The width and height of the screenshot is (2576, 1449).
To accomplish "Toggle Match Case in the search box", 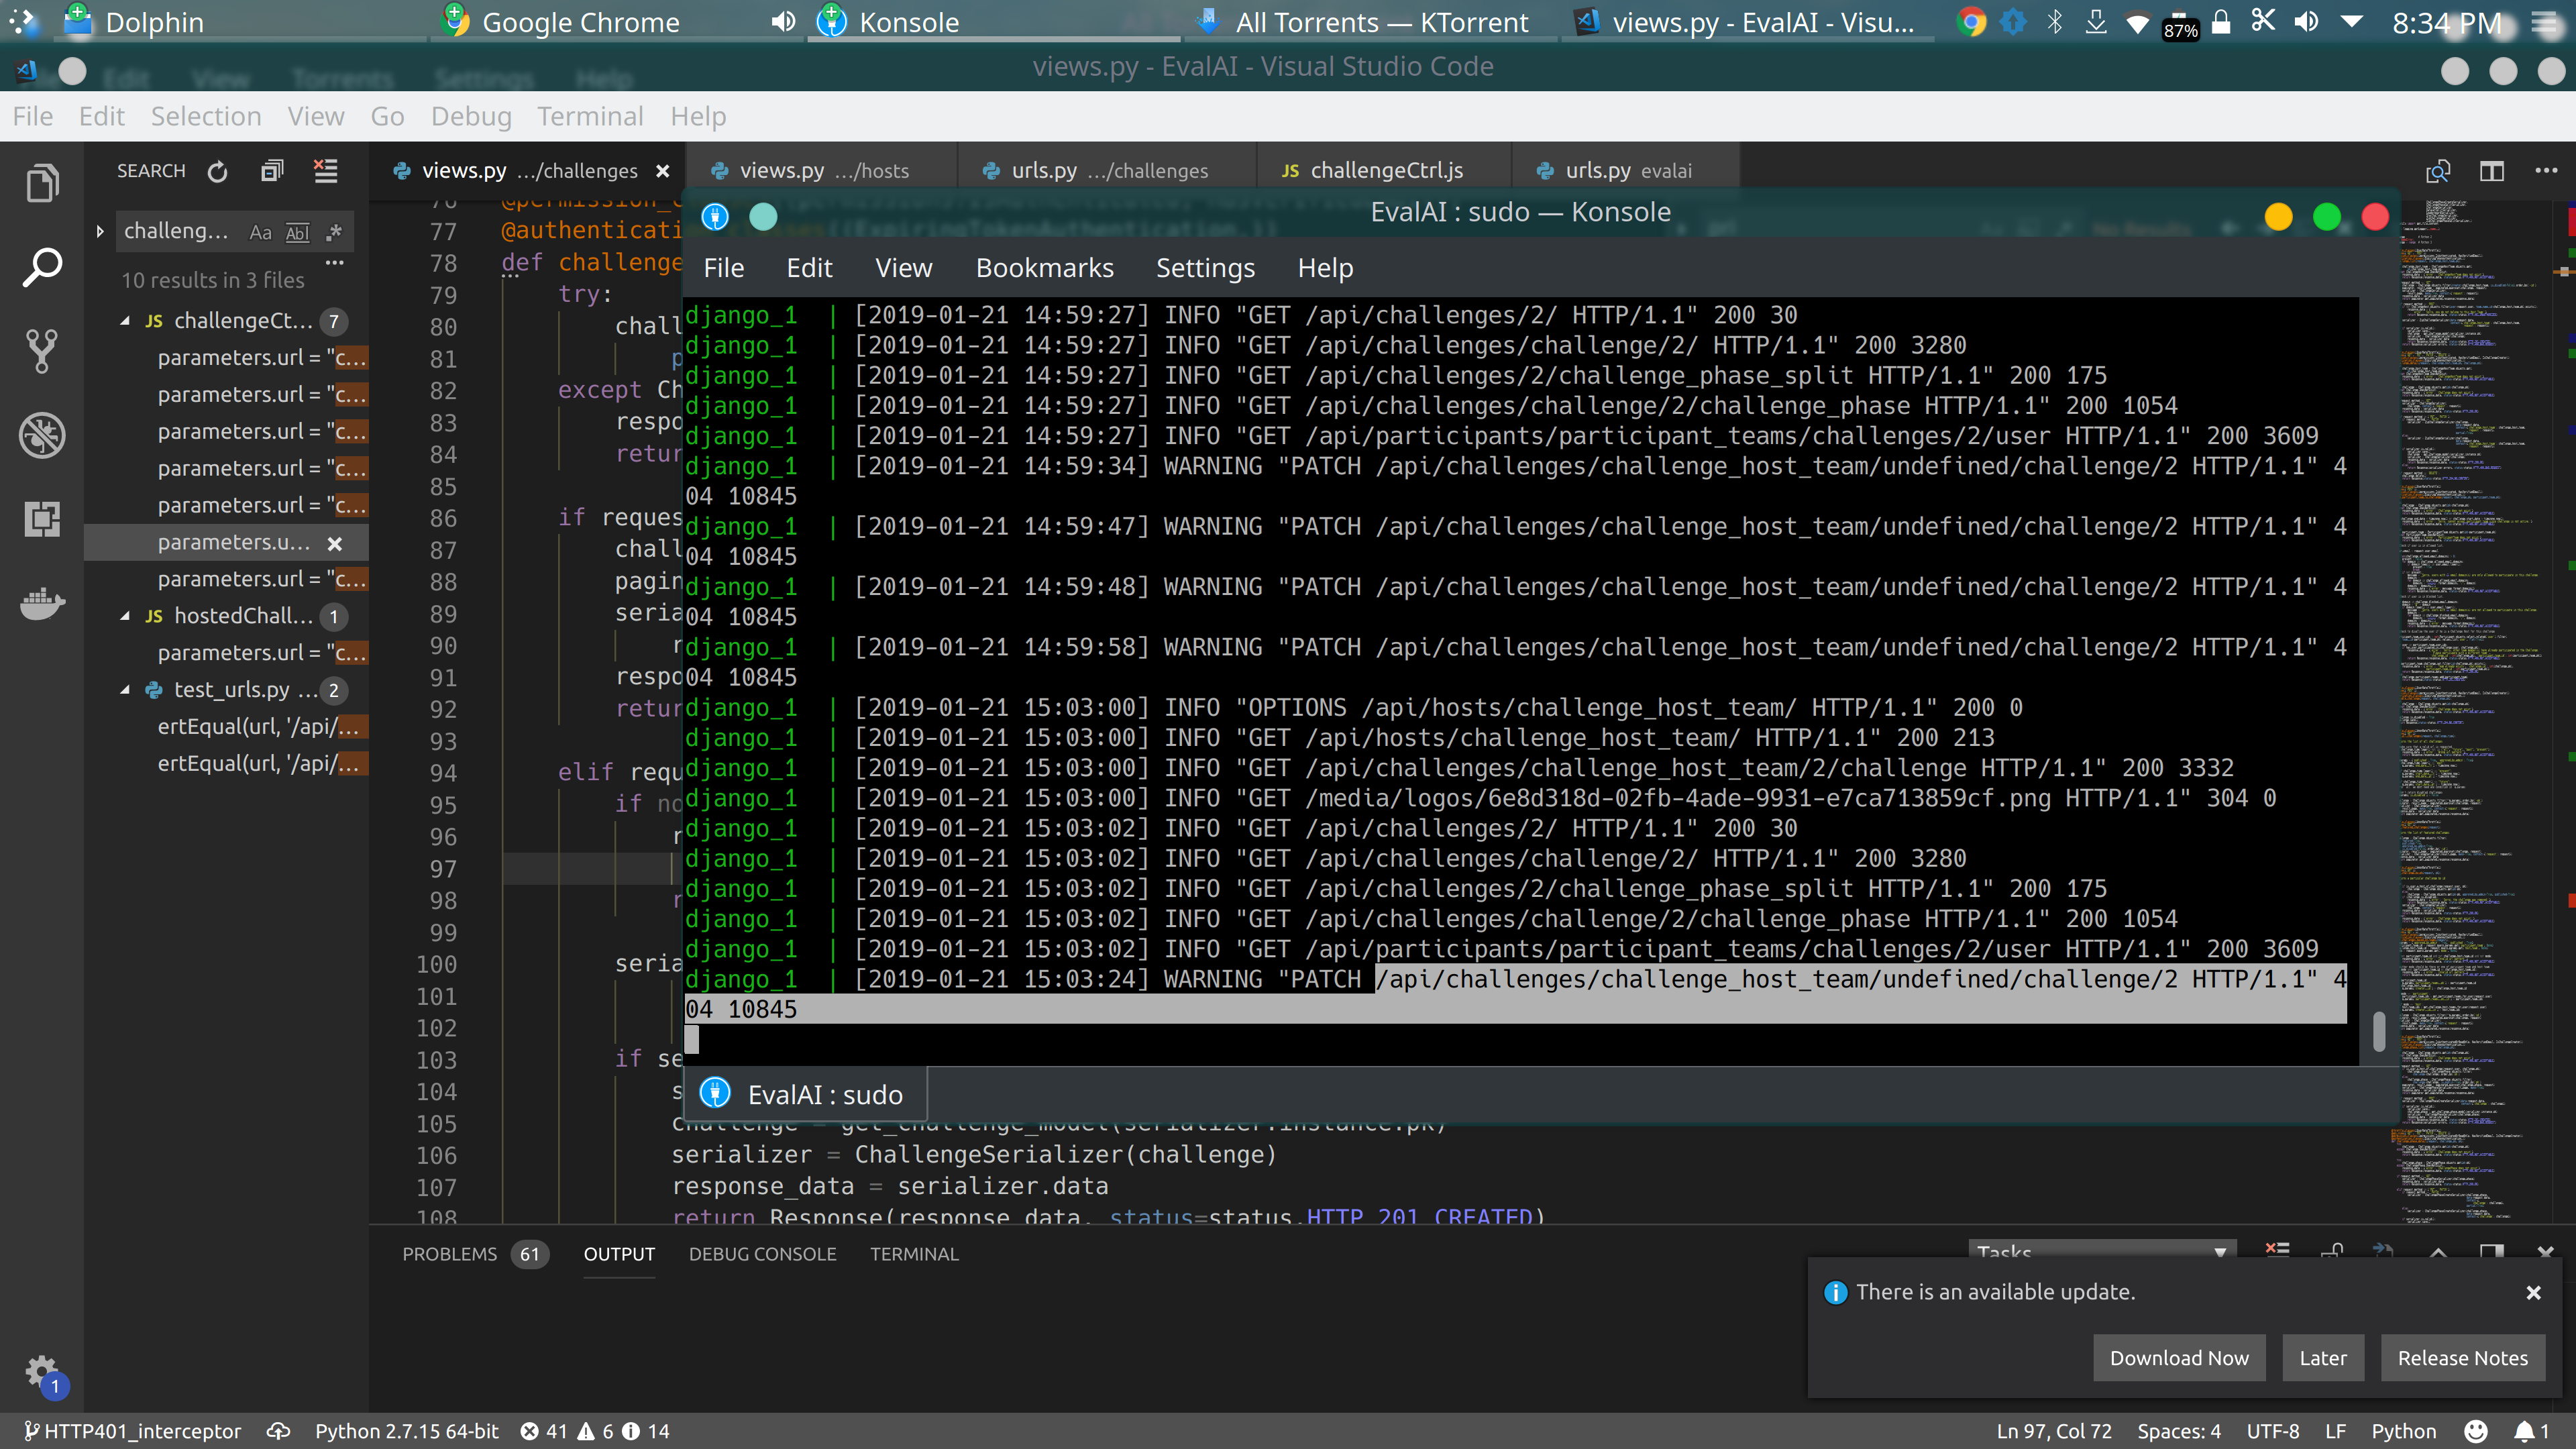I will tap(260, 232).
